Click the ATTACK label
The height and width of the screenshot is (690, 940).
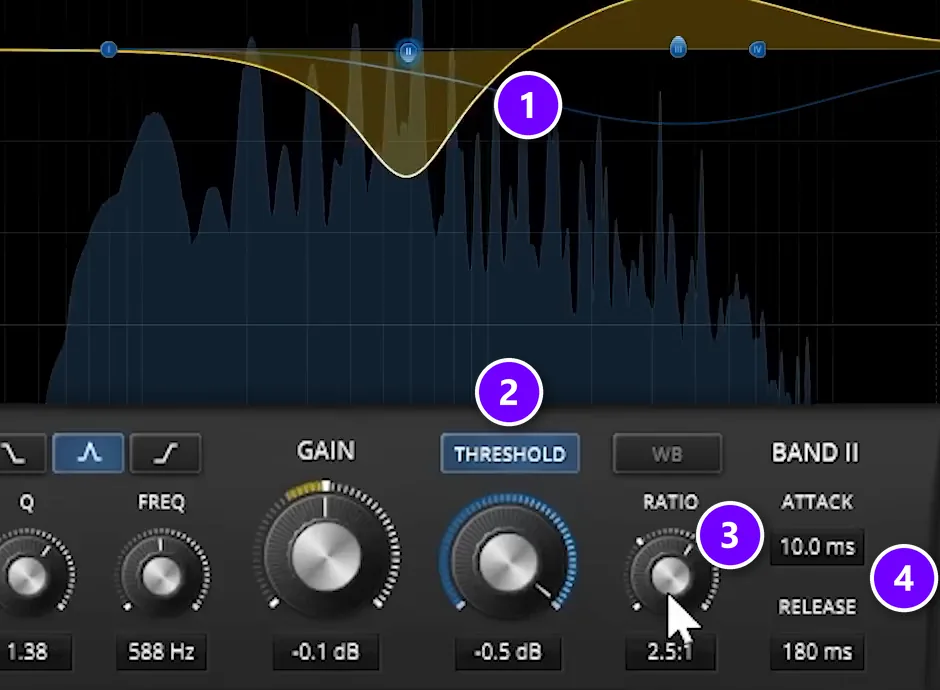[817, 502]
